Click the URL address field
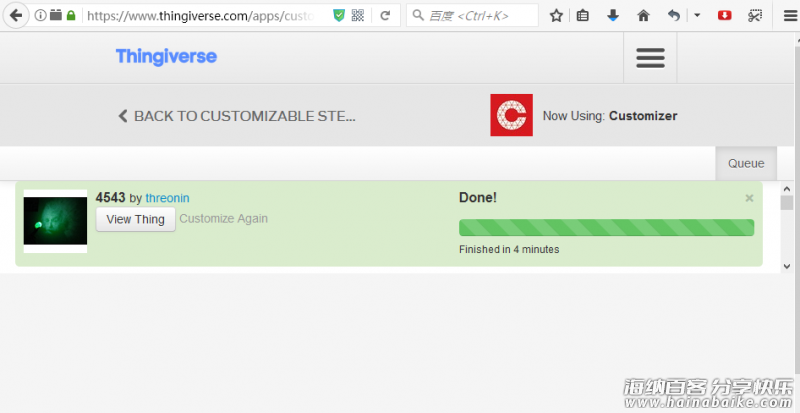This screenshot has width=800, height=413. click(201, 15)
